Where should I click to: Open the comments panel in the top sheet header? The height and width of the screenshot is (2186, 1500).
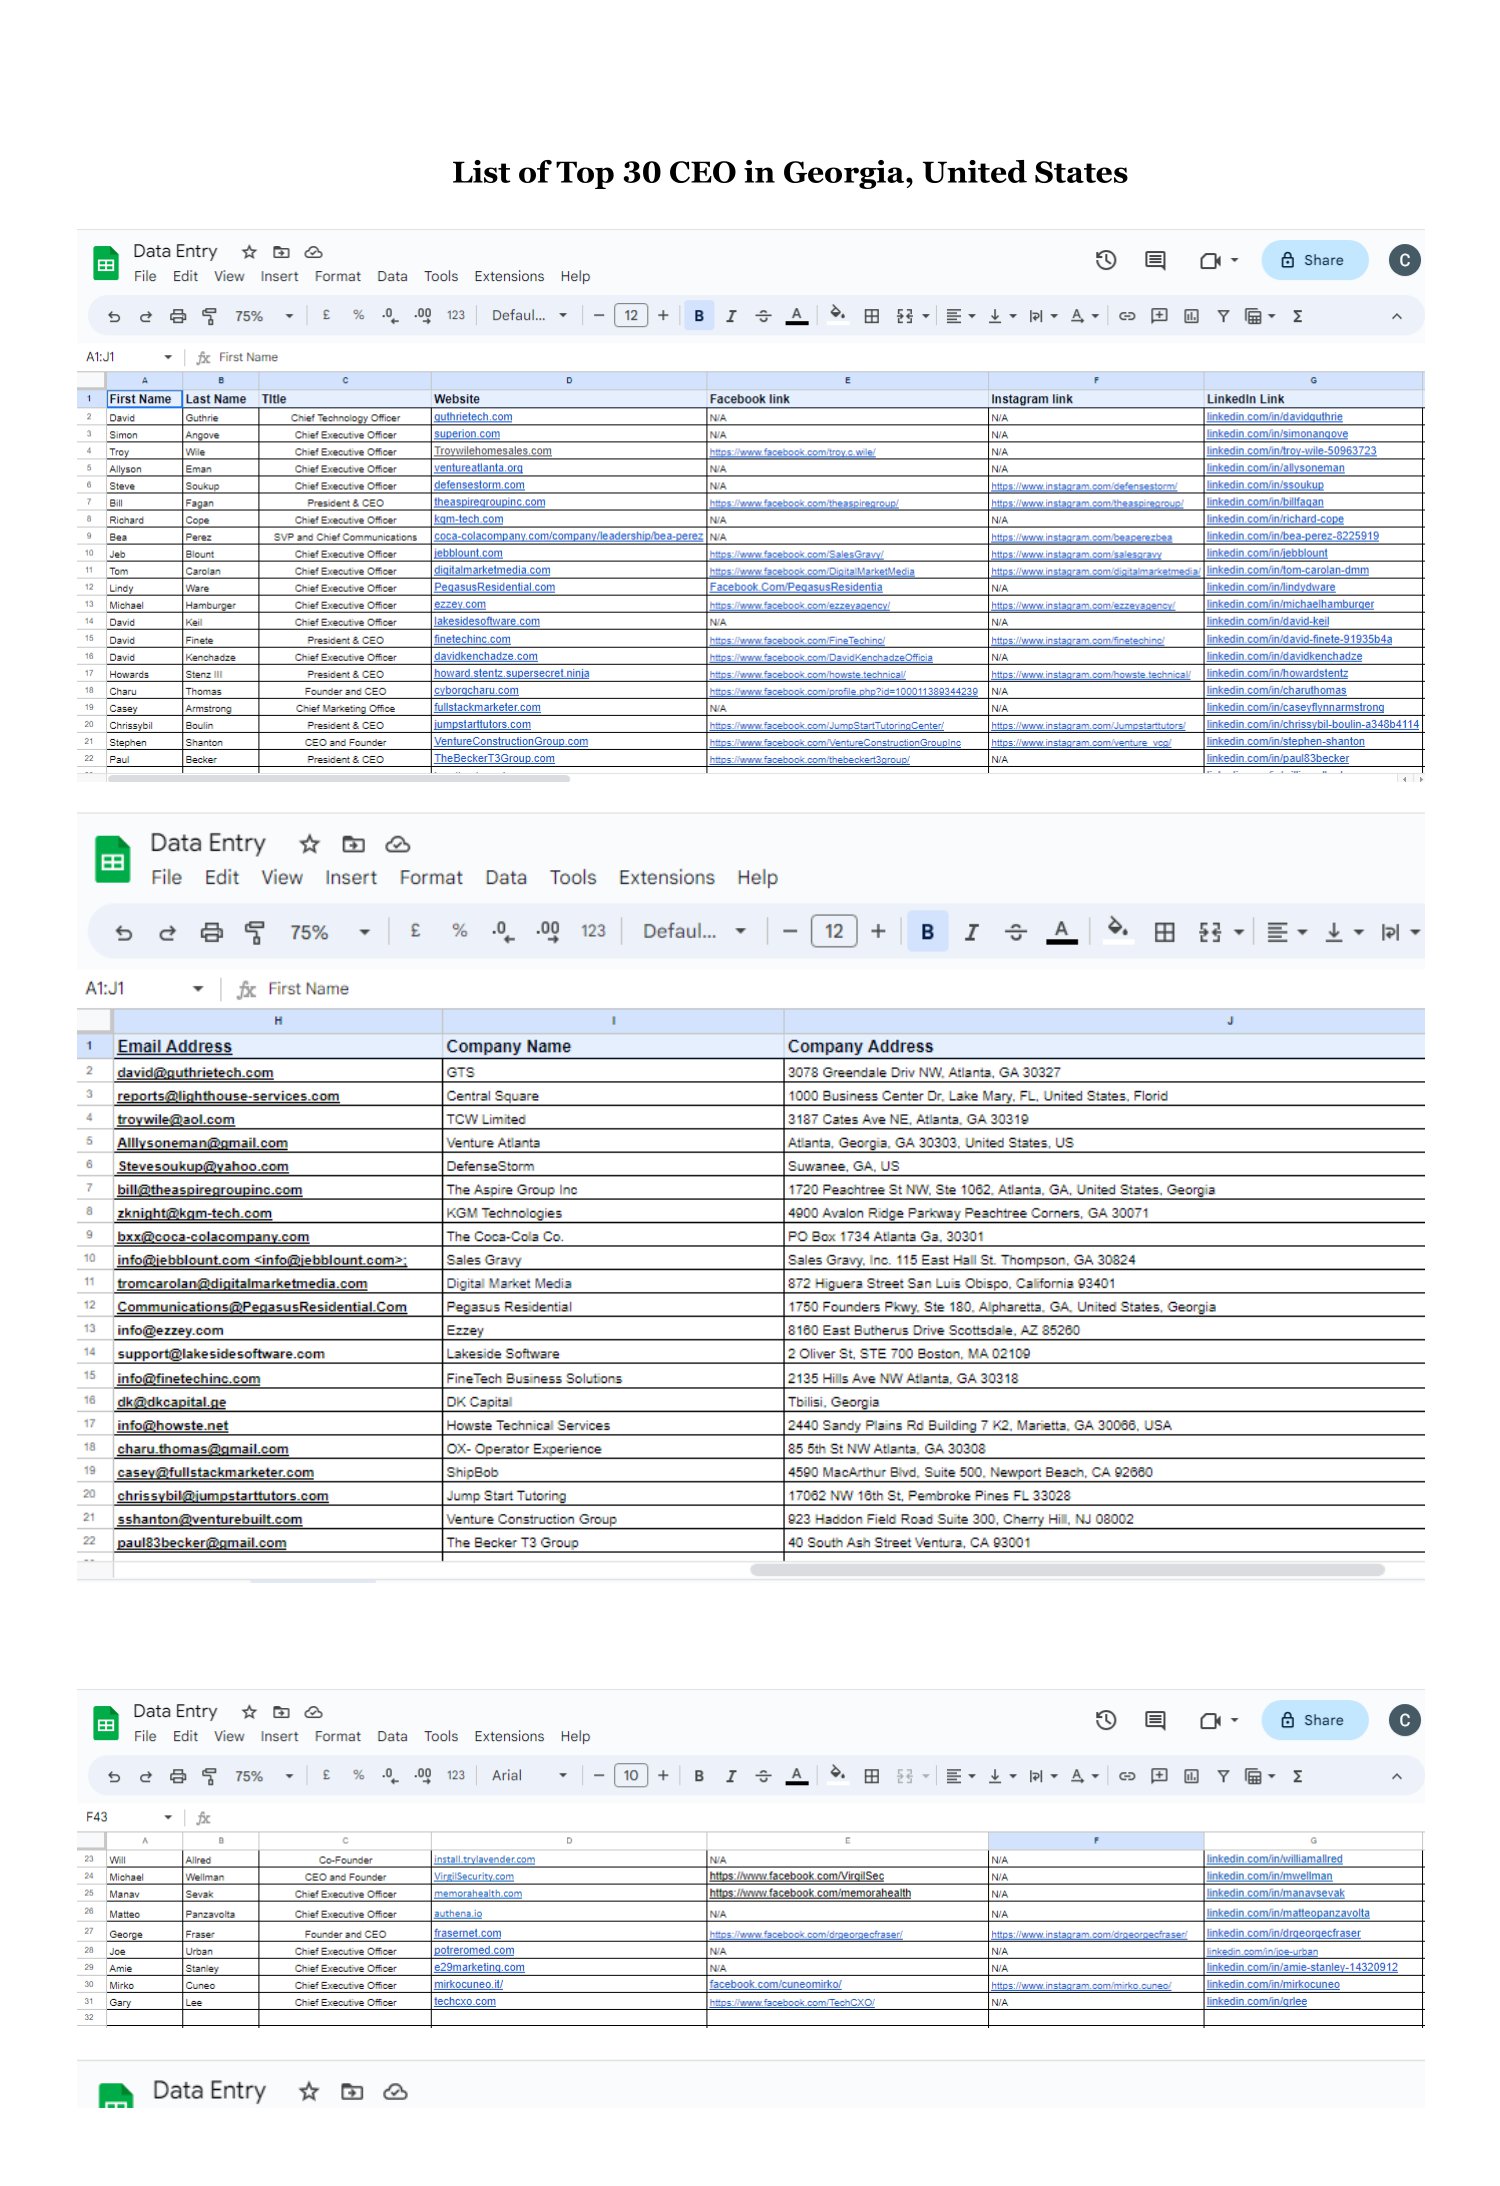(1155, 260)
